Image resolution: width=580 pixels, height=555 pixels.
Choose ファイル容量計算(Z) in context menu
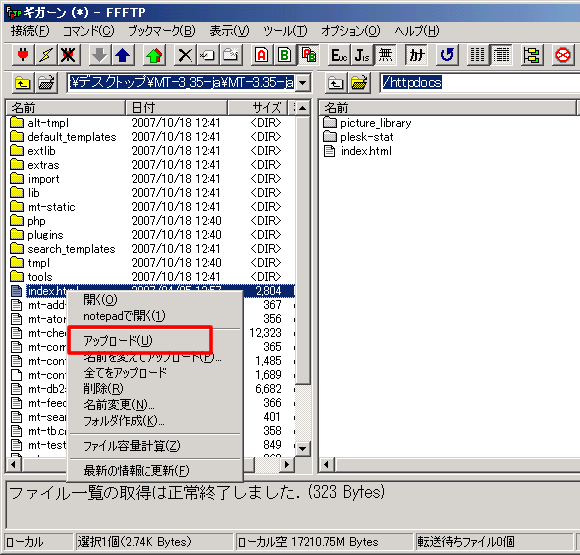[x=155, y=446]
